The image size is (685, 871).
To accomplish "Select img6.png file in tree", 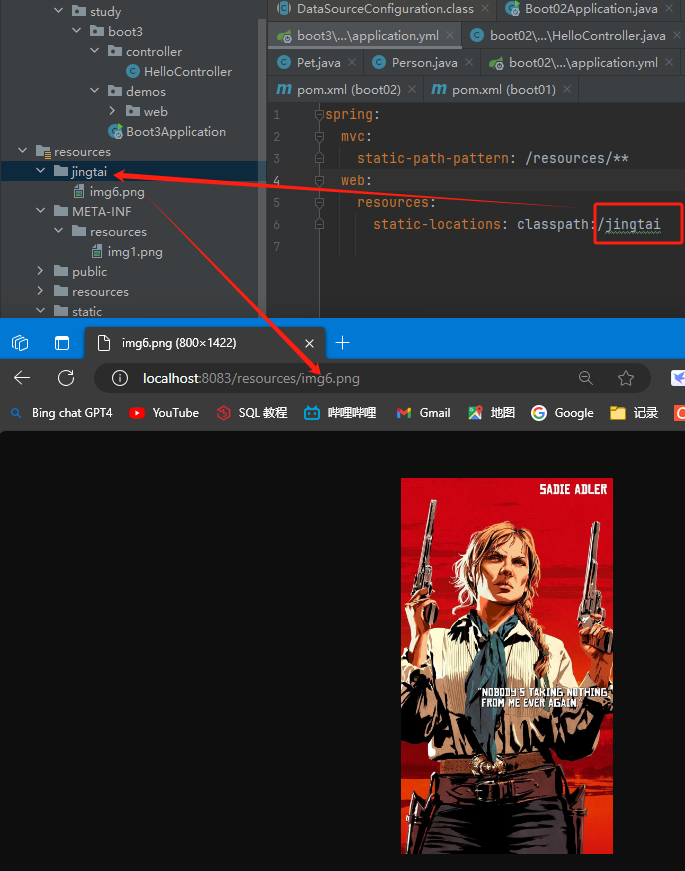I will point(117,192).
